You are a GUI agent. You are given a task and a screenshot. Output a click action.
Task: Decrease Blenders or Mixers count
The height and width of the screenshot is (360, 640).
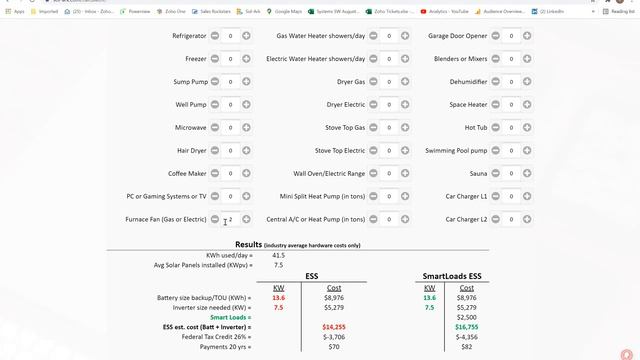pyautogui.click(x=496, y=59)
